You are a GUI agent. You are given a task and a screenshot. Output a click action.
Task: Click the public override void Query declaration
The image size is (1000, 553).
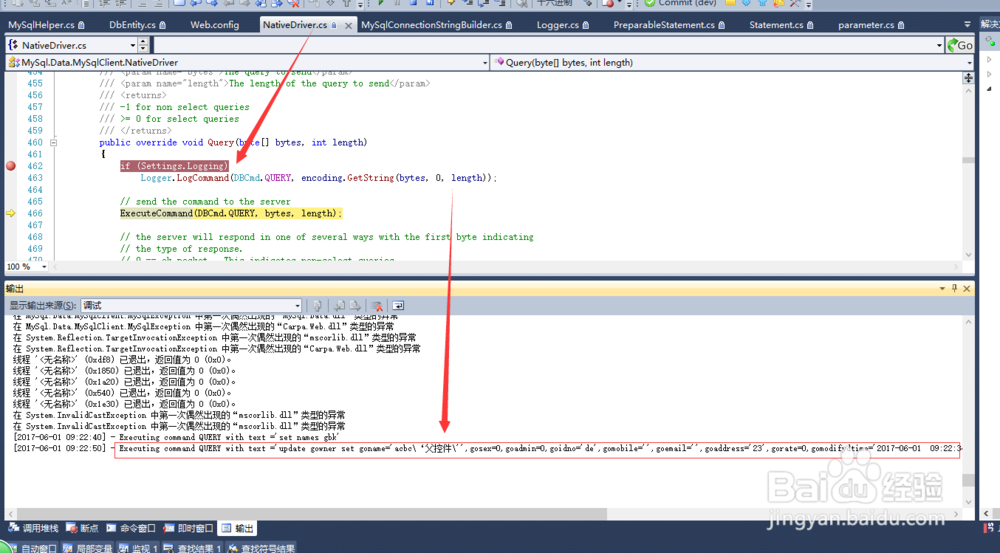click(233, 142)
